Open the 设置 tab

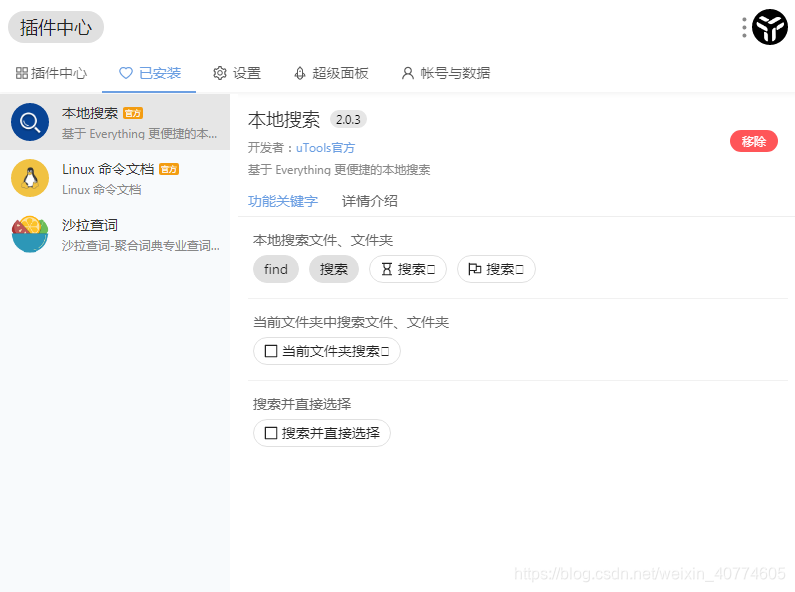[x=237, y=73]
